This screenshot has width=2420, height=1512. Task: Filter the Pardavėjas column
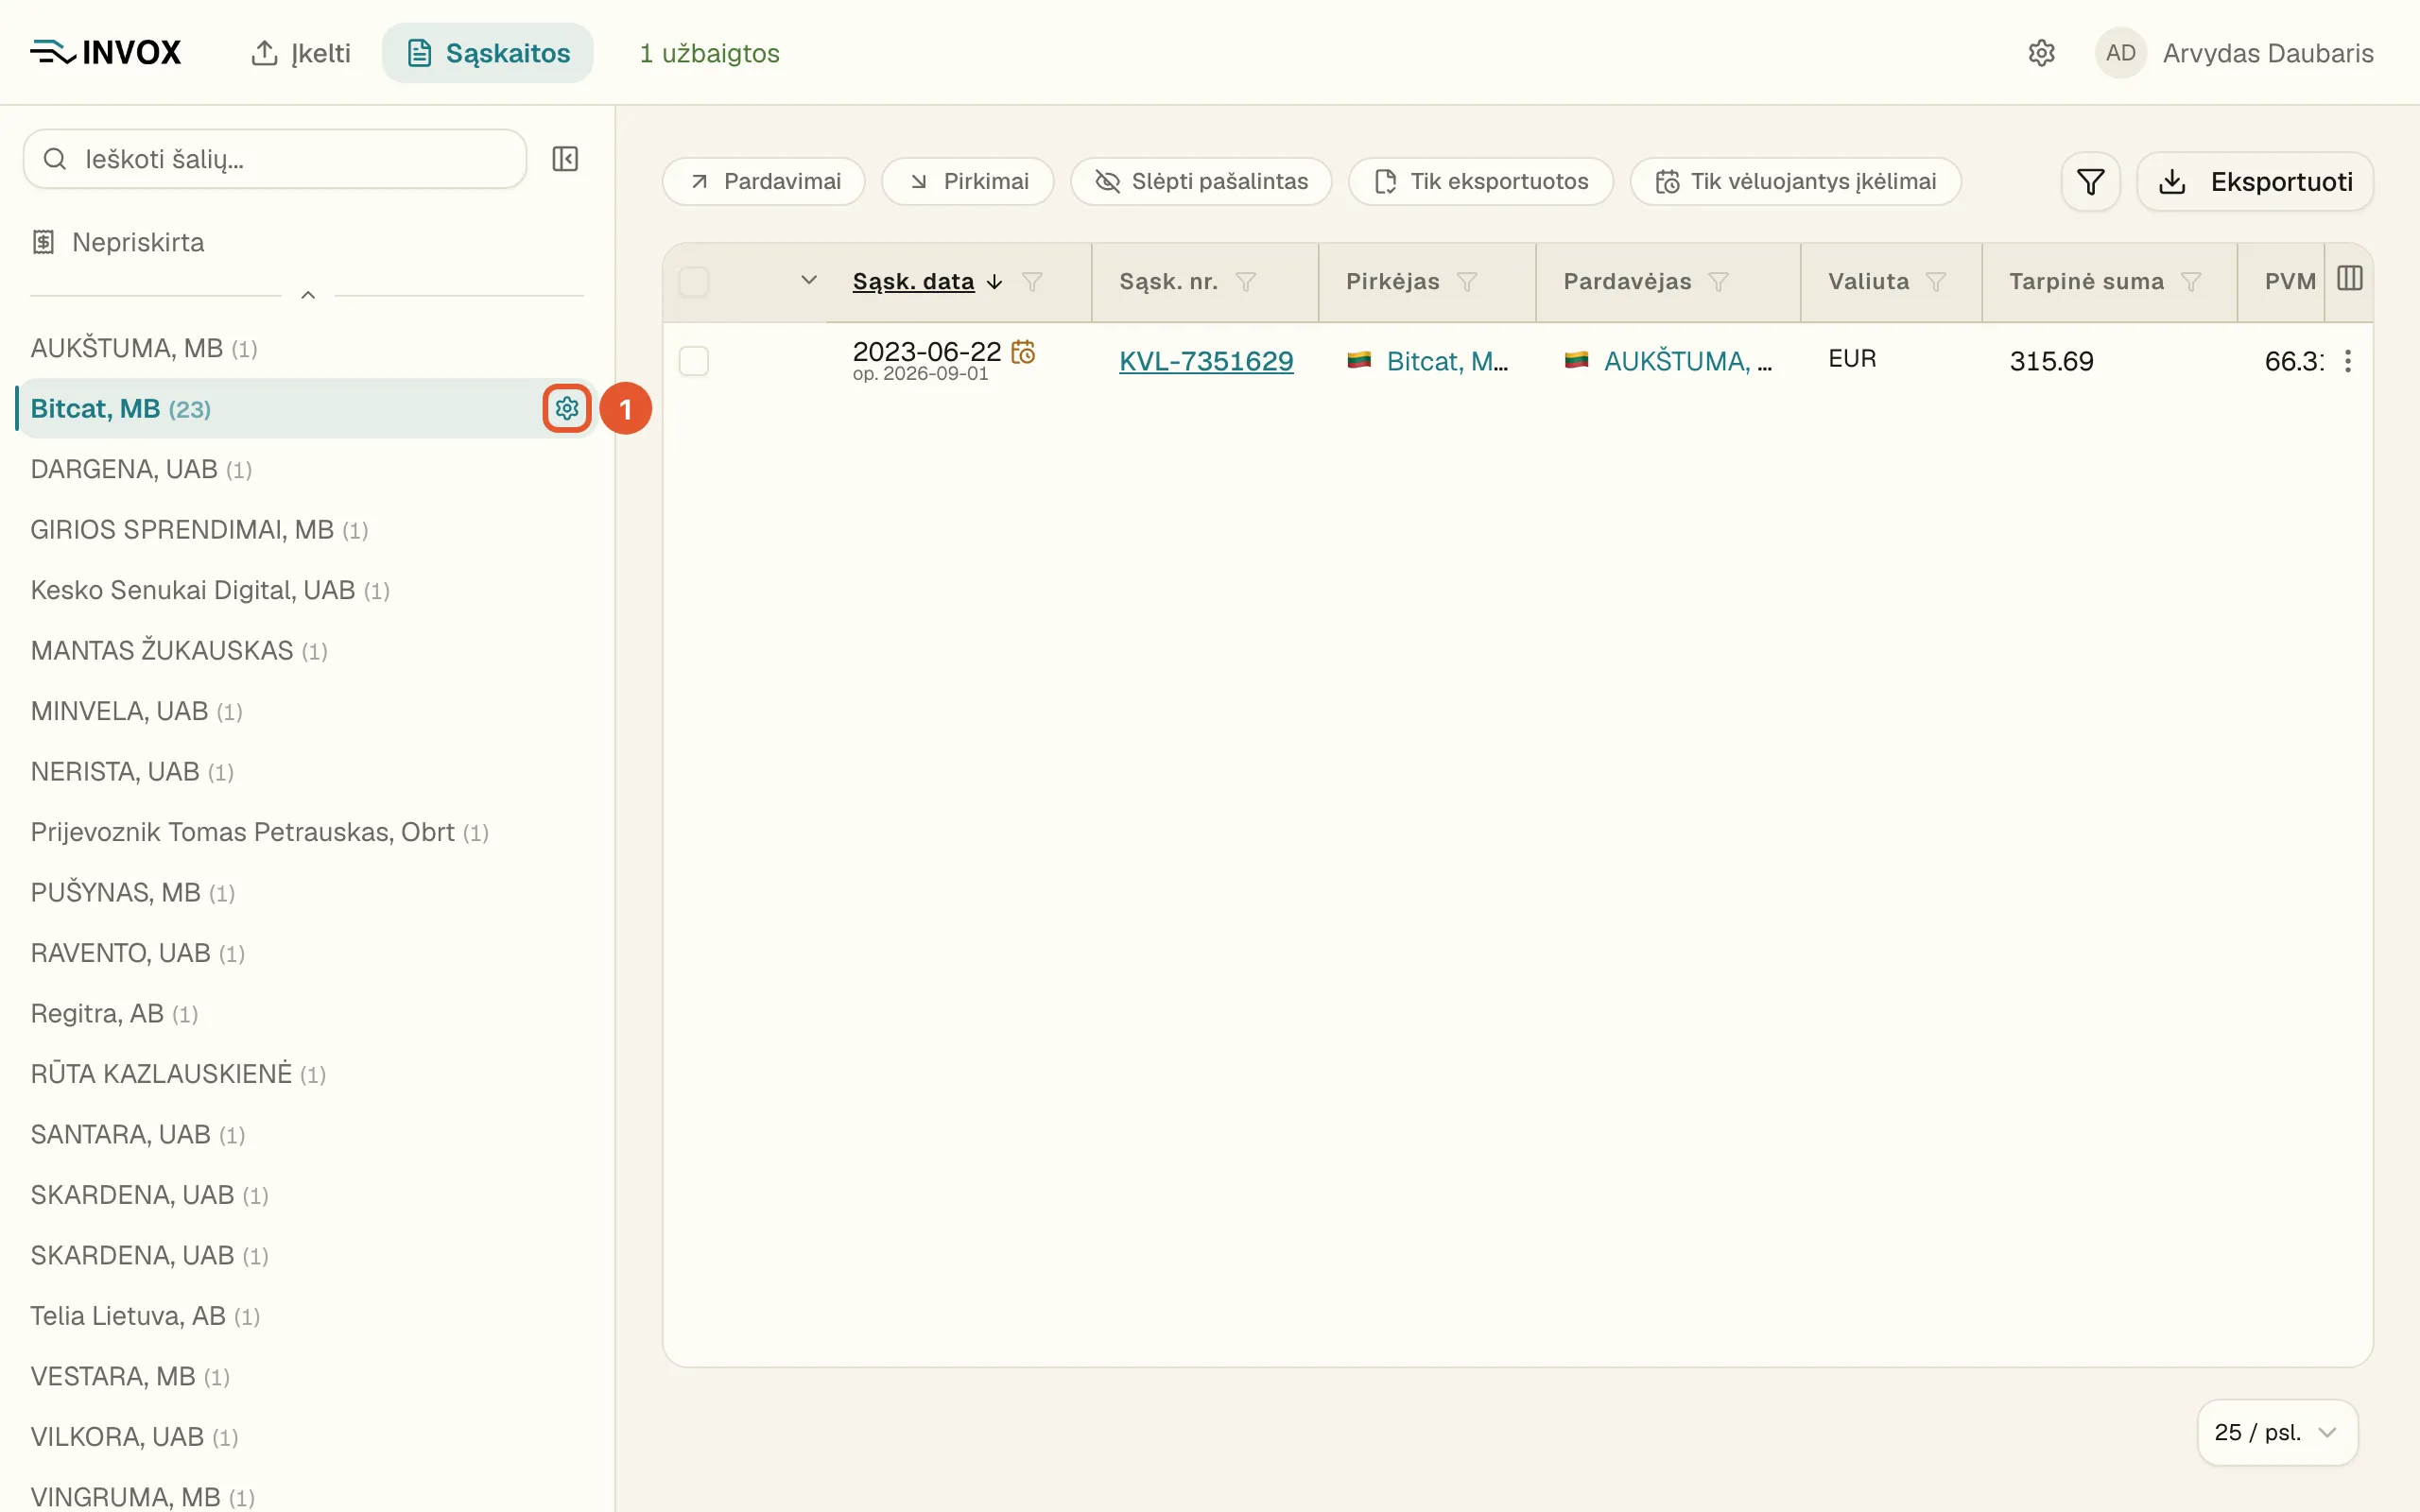pyautogui.click(x=1719, y=282)
